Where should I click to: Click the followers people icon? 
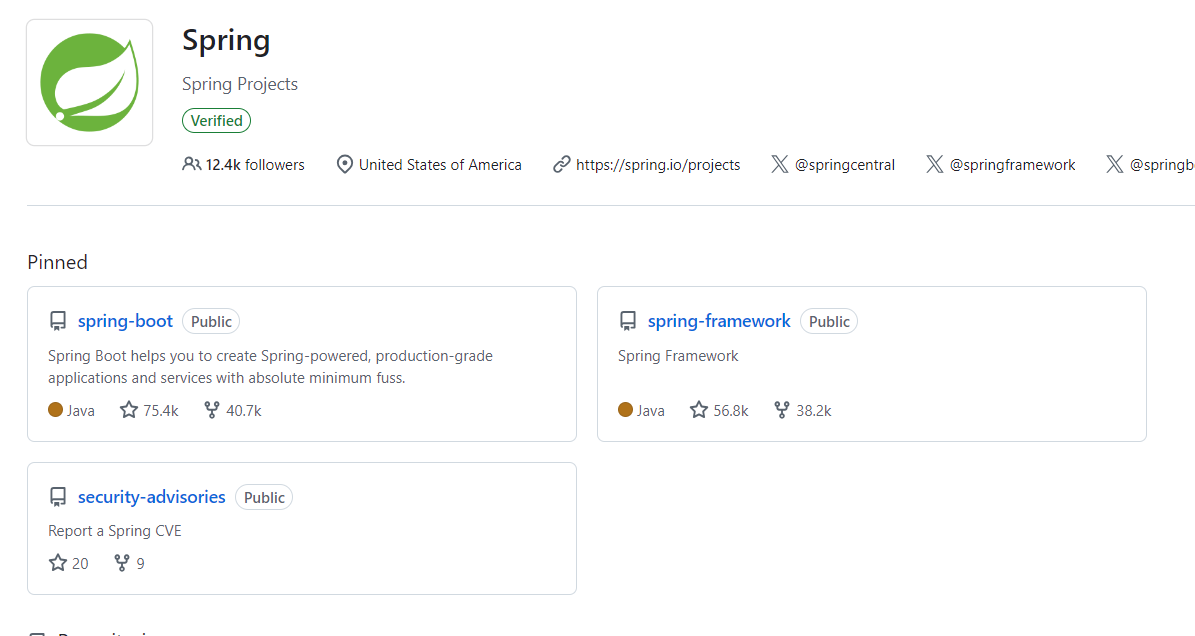191,164
